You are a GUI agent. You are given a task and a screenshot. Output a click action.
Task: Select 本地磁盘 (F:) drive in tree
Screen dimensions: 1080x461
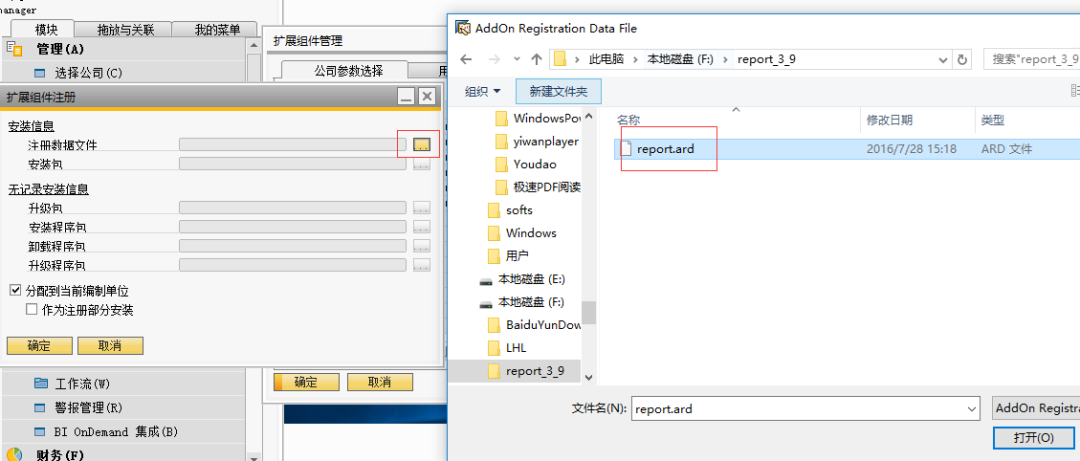(522, 302)
